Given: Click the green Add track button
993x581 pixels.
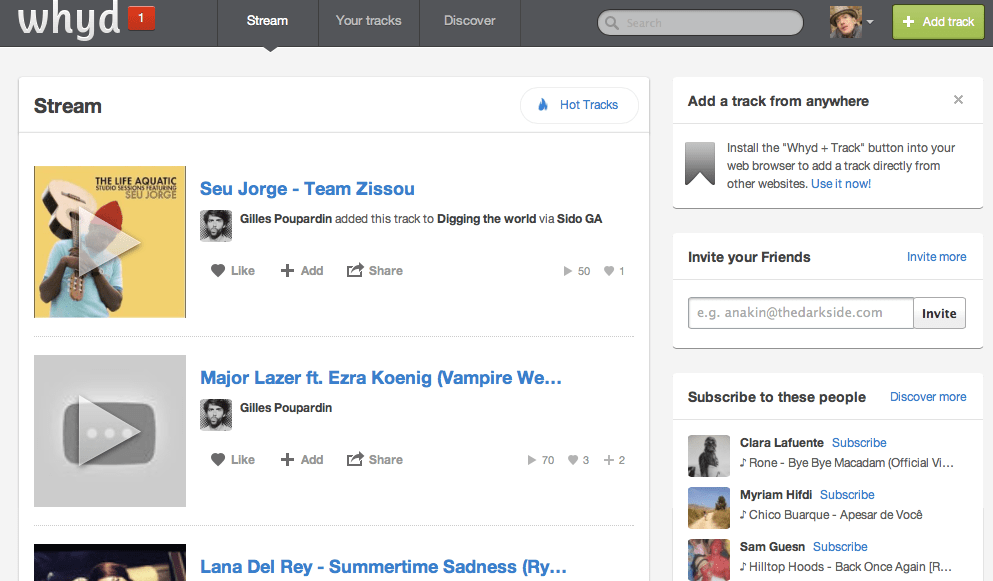Looking at the screenshot, I should tap(937, 22).
